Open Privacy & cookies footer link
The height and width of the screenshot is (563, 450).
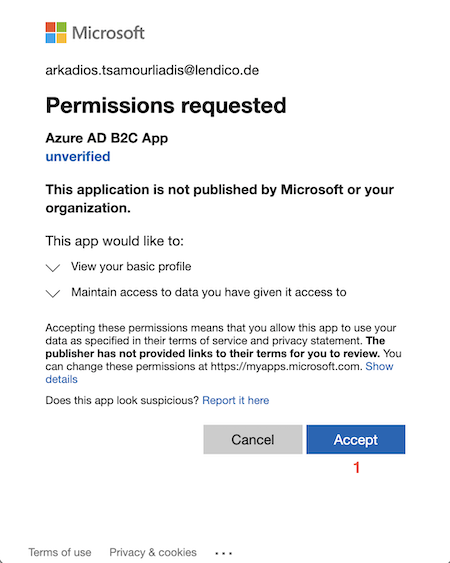153,552
